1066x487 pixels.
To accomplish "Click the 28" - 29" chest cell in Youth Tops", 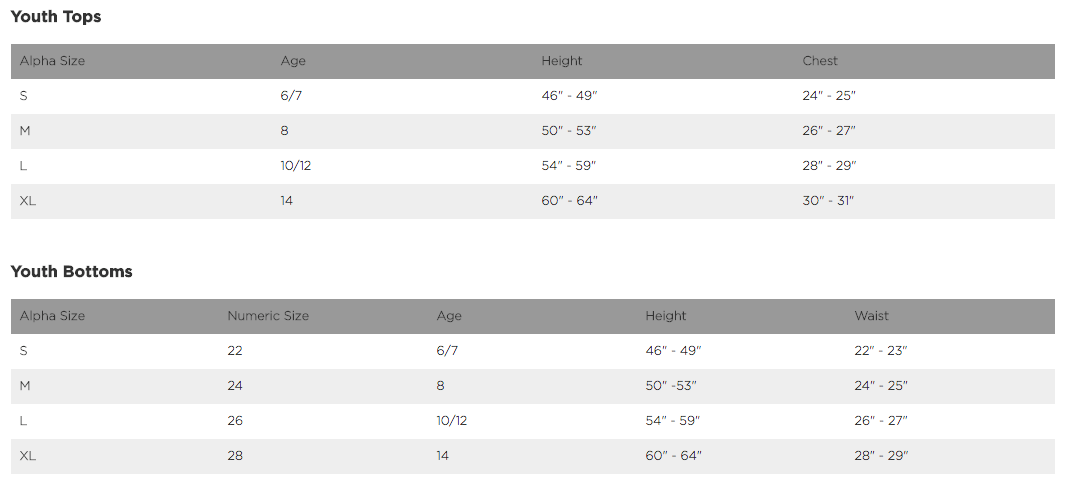I will click(x=829, y=166).
